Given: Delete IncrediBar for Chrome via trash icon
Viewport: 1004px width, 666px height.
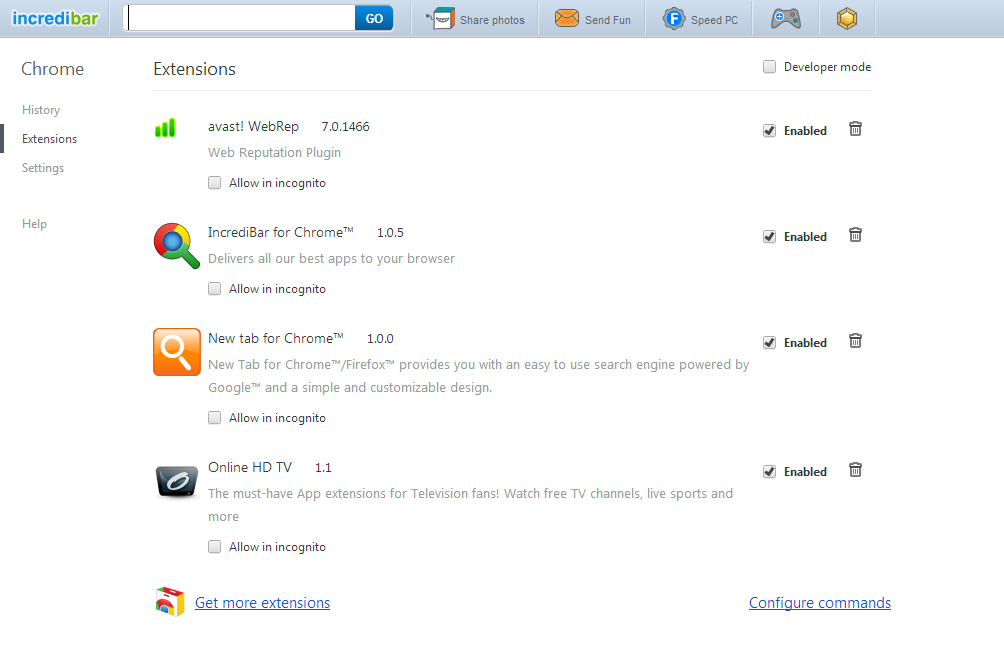Looking at the screenshot, I should [855, 235].
